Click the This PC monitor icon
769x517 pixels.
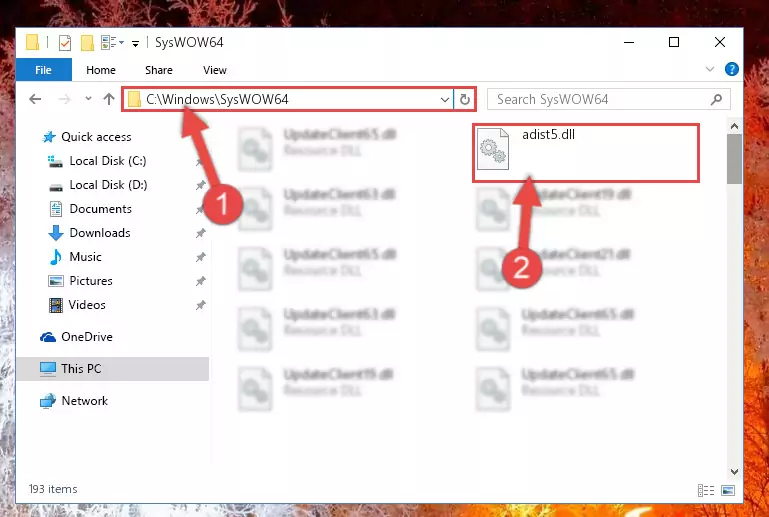click(48, 369)
